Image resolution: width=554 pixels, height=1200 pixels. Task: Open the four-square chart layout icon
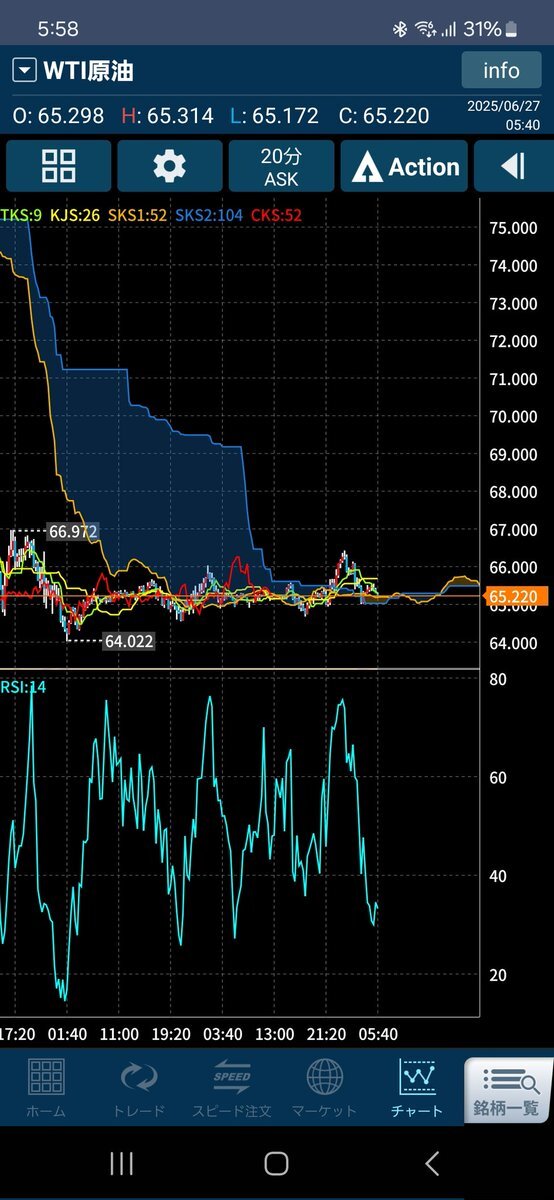59,166
